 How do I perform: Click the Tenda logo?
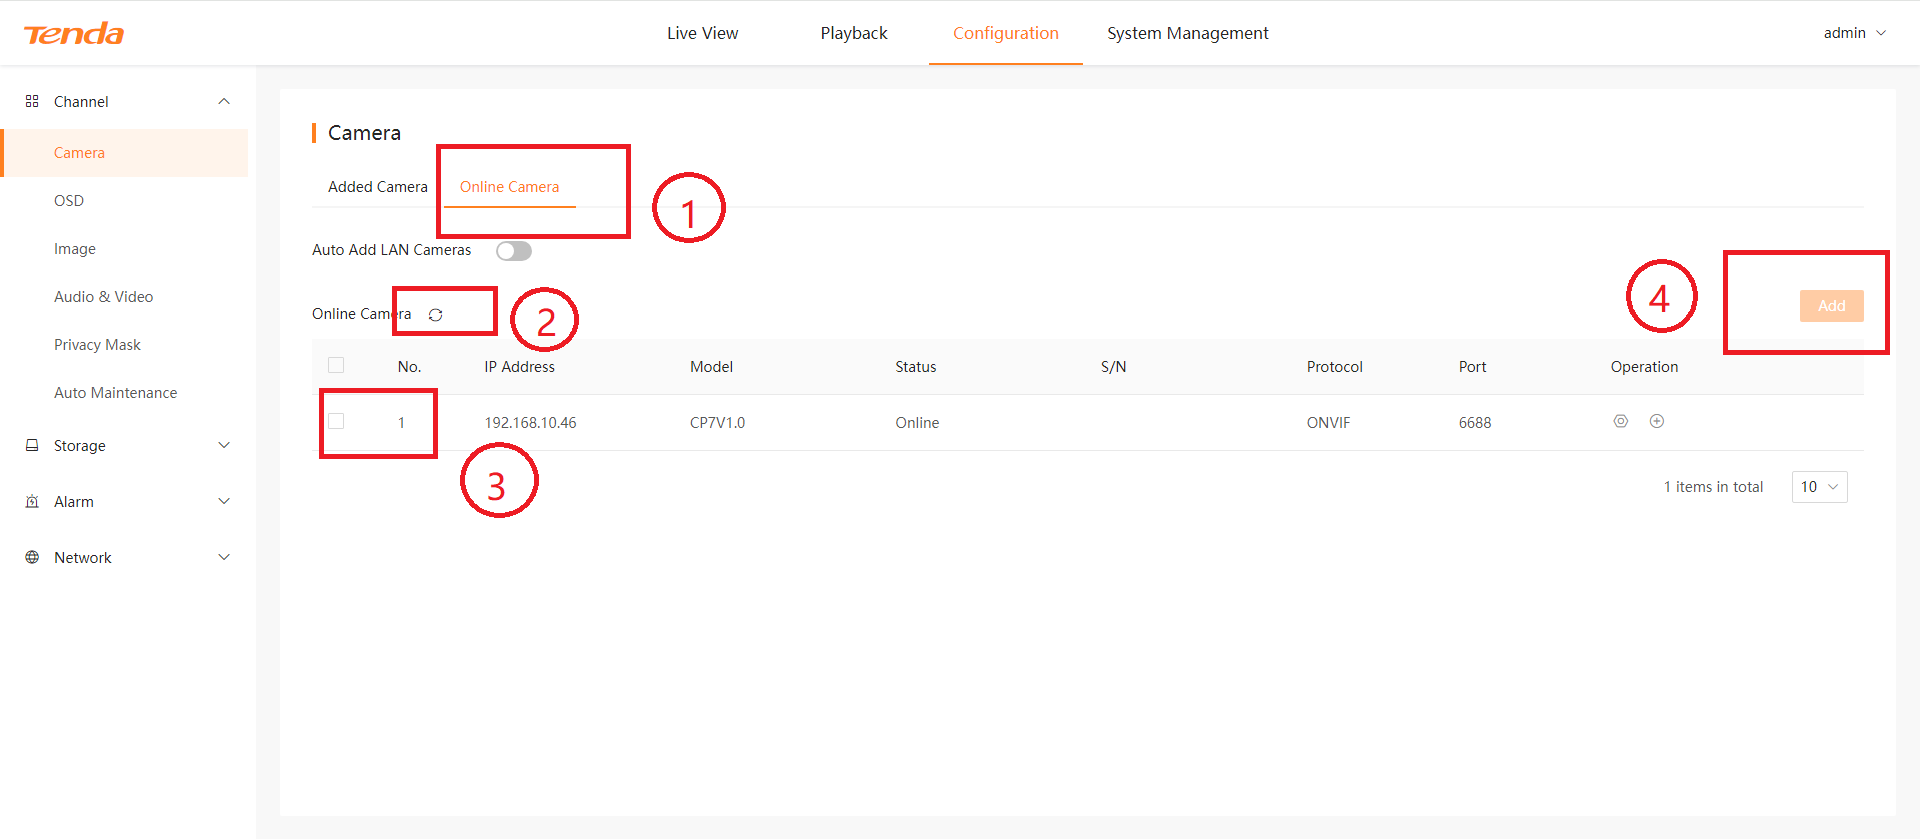click(x=74, y=34)
